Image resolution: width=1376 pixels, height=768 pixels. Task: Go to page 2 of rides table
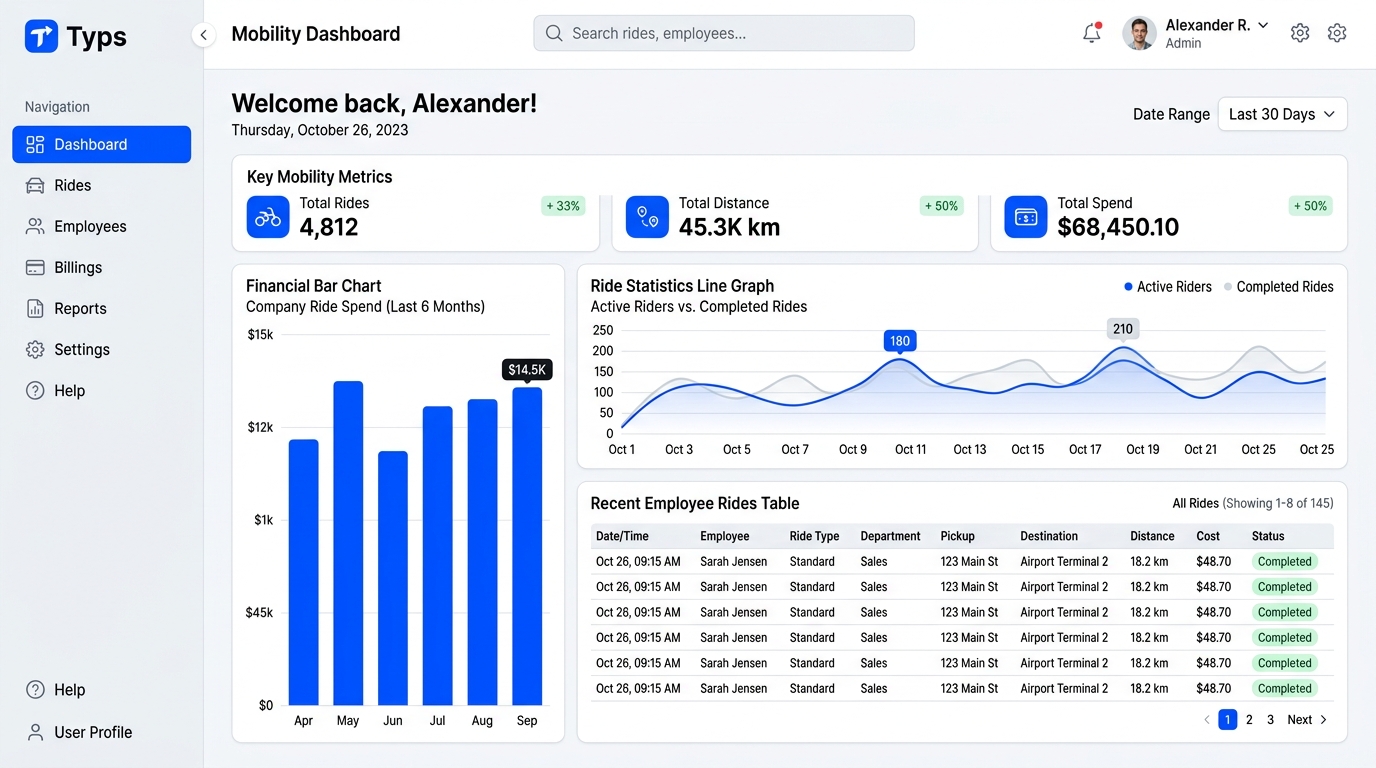1249,719
